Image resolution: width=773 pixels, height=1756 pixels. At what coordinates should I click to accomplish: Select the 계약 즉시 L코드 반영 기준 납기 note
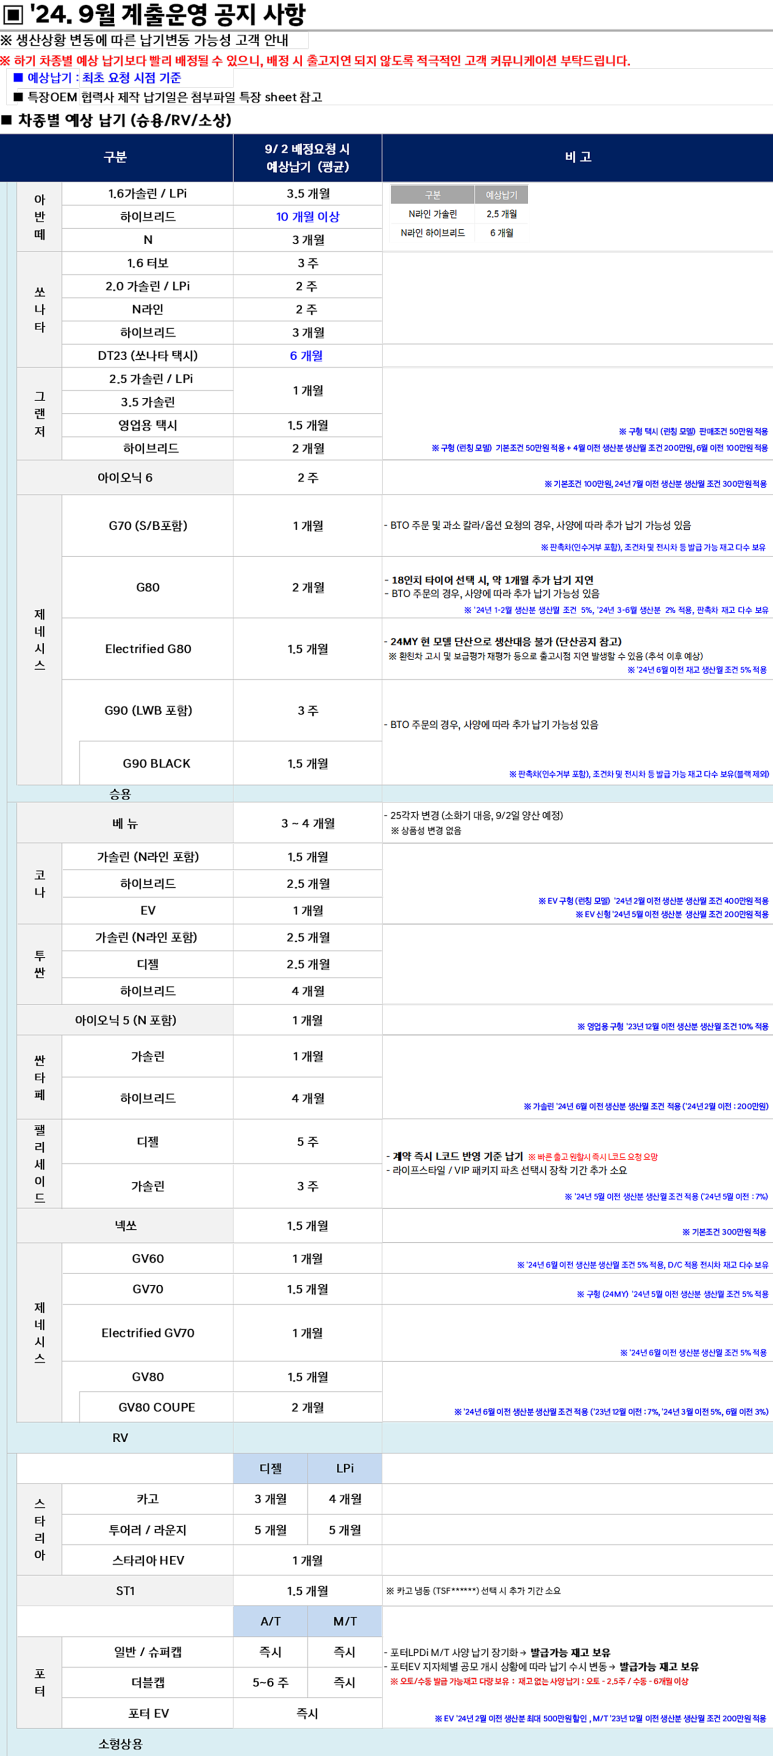pyautogui.click(x=455, y=1156)
